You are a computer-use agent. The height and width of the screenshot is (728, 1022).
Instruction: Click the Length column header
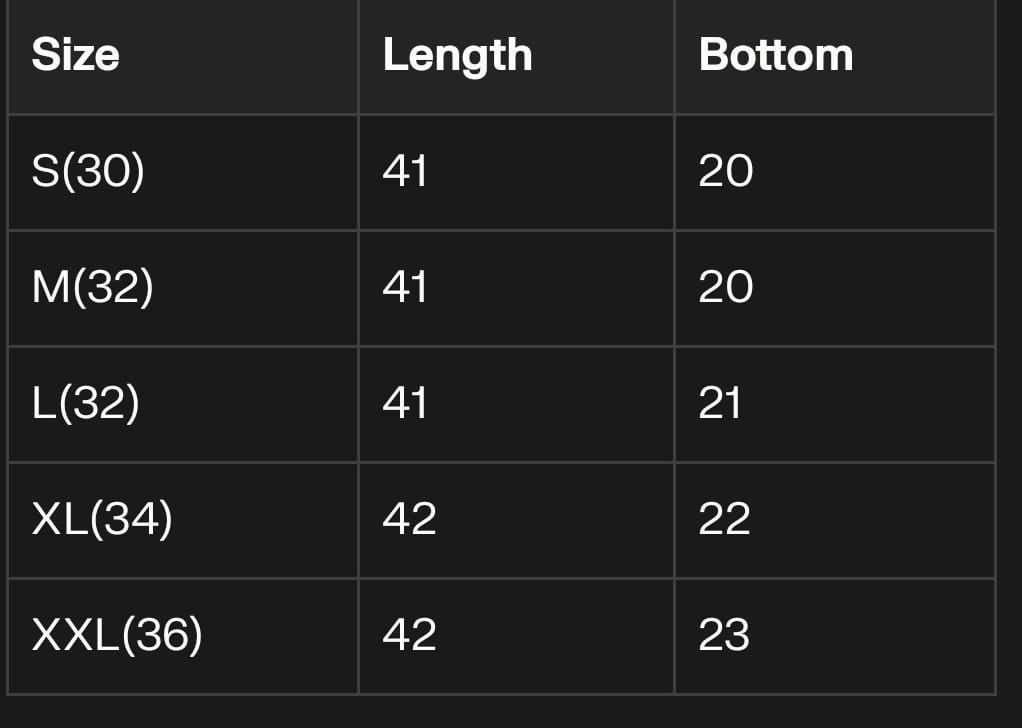(457, 55)
